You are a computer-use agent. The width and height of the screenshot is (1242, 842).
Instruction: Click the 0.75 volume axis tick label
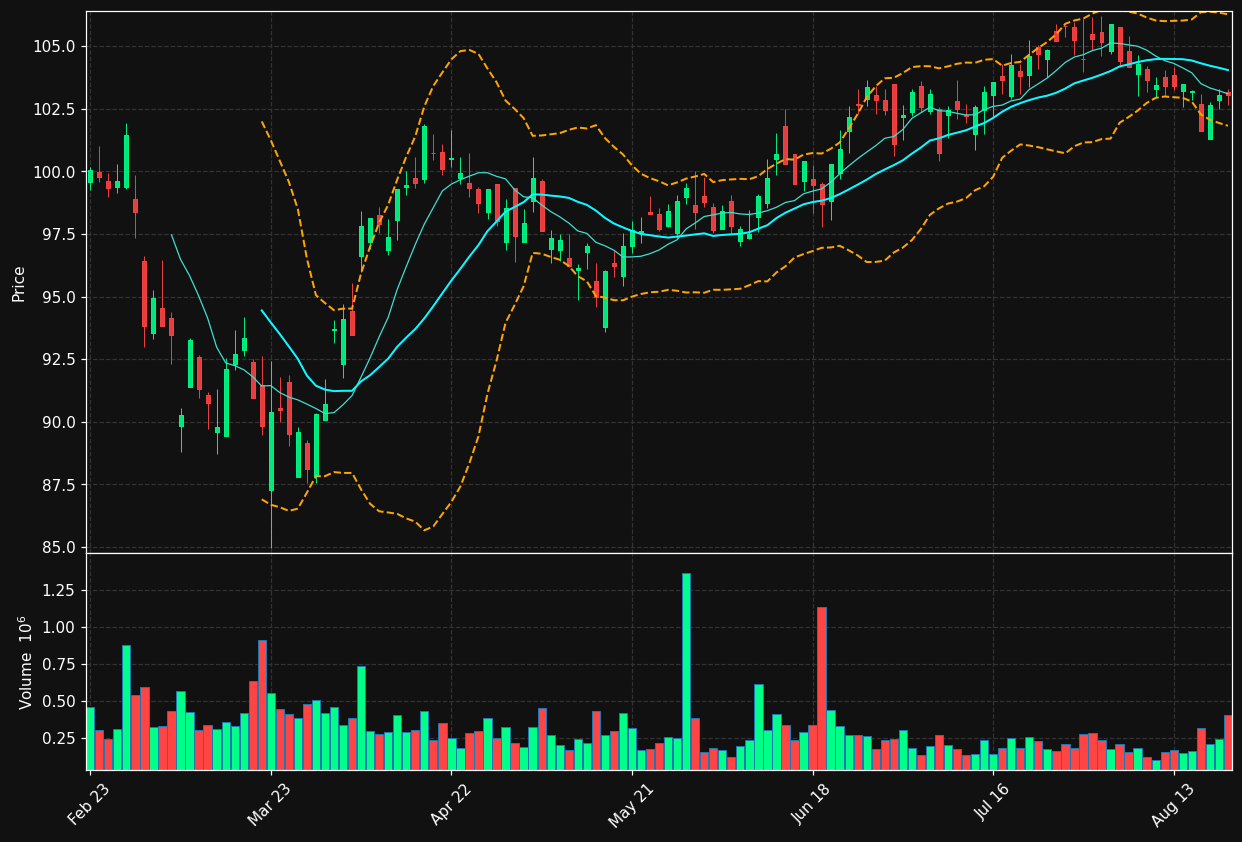point(60,664)
